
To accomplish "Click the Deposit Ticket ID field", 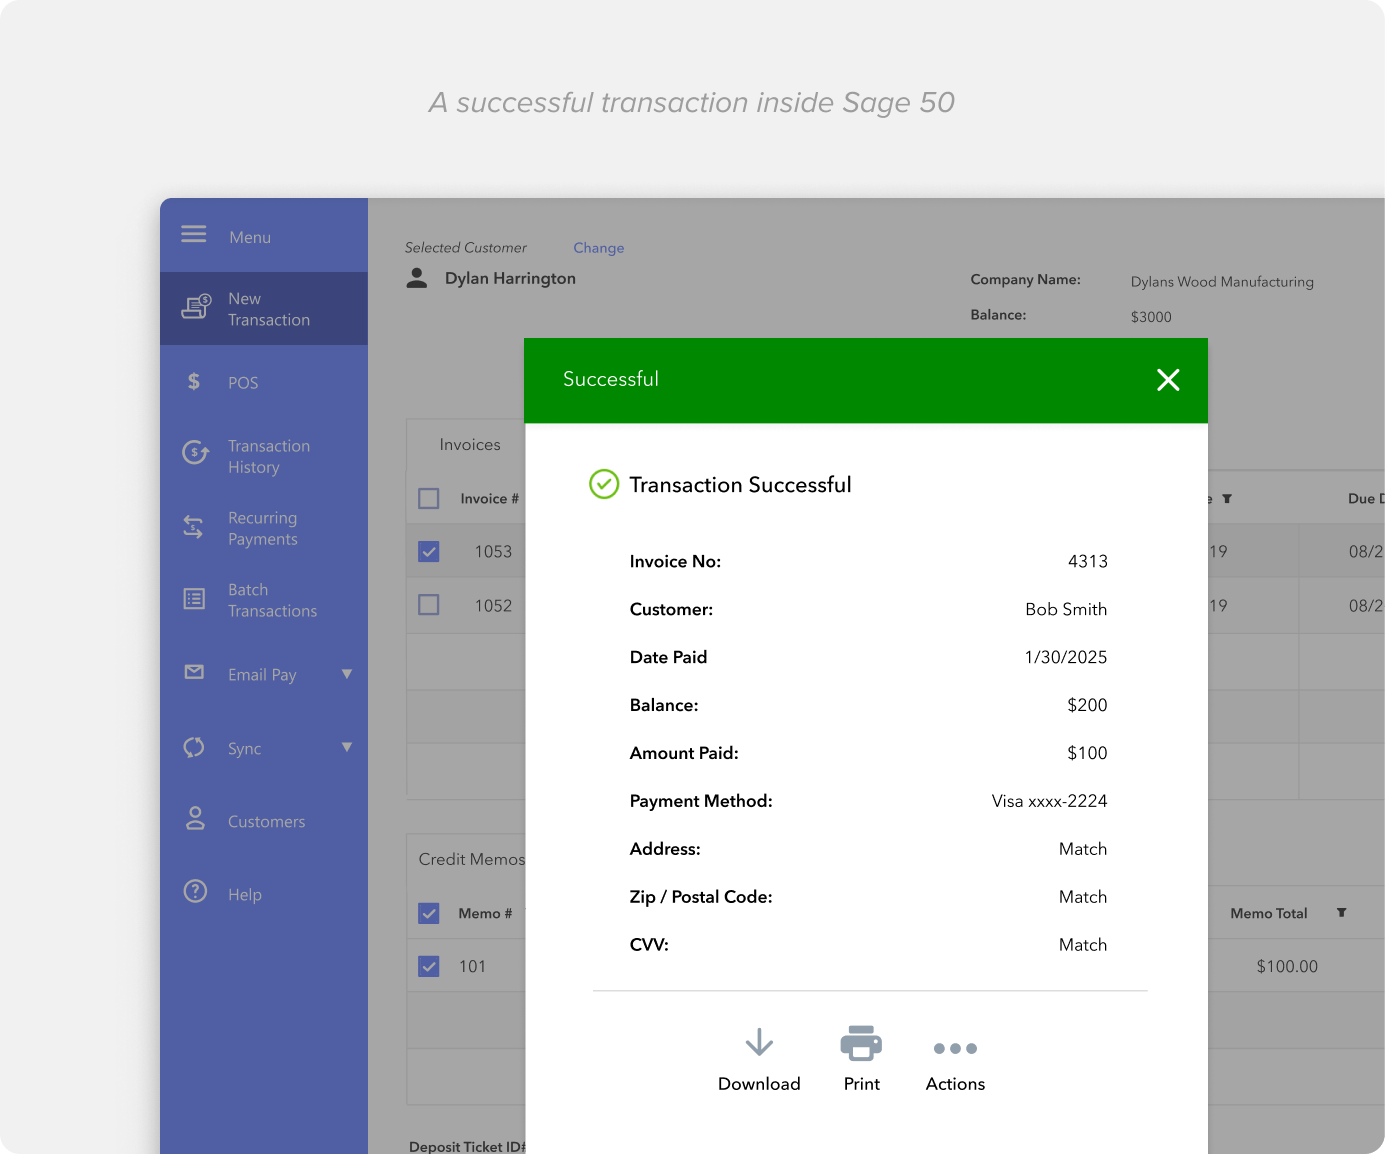I will (466, 1145).
